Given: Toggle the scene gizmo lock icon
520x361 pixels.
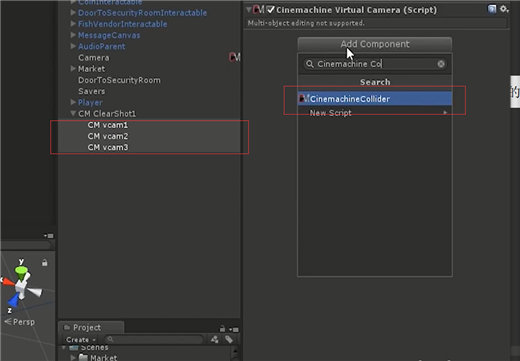Looking at the screenshot, I should 44,263.
